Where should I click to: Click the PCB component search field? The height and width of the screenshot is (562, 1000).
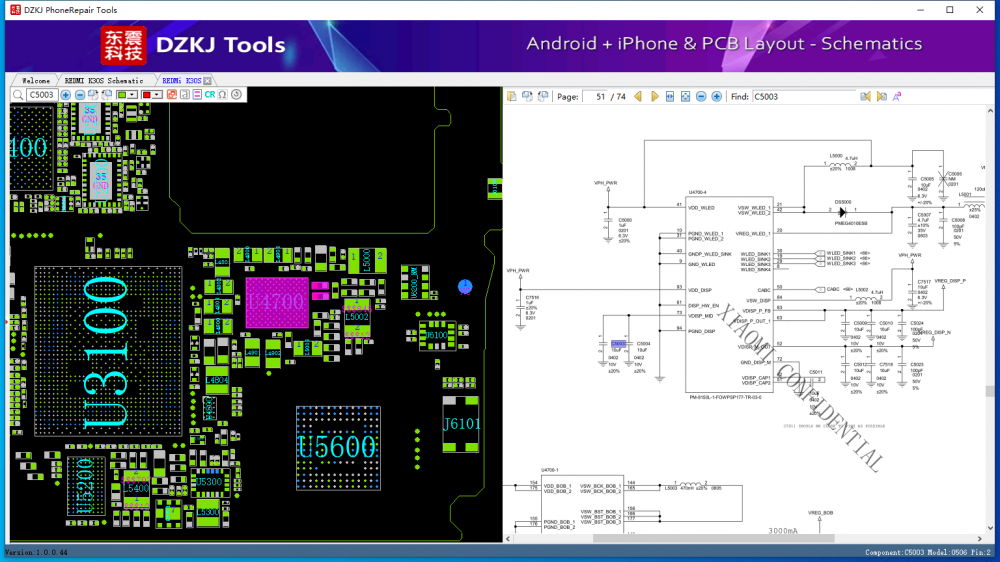click(x=41, y=95)
